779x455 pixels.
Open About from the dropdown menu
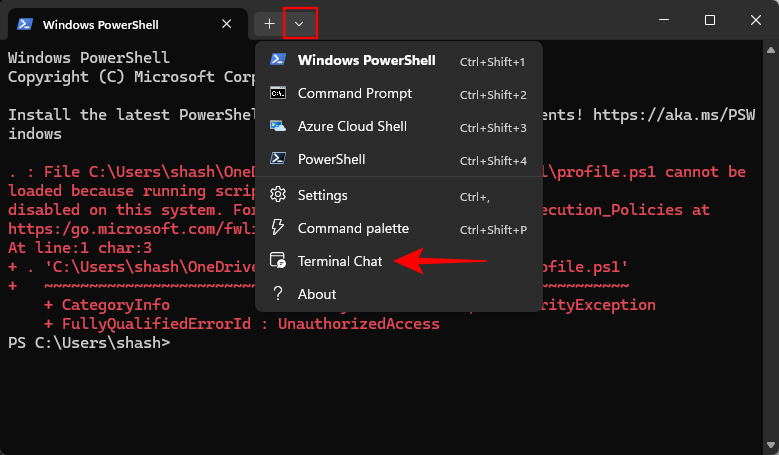[317, 294]
